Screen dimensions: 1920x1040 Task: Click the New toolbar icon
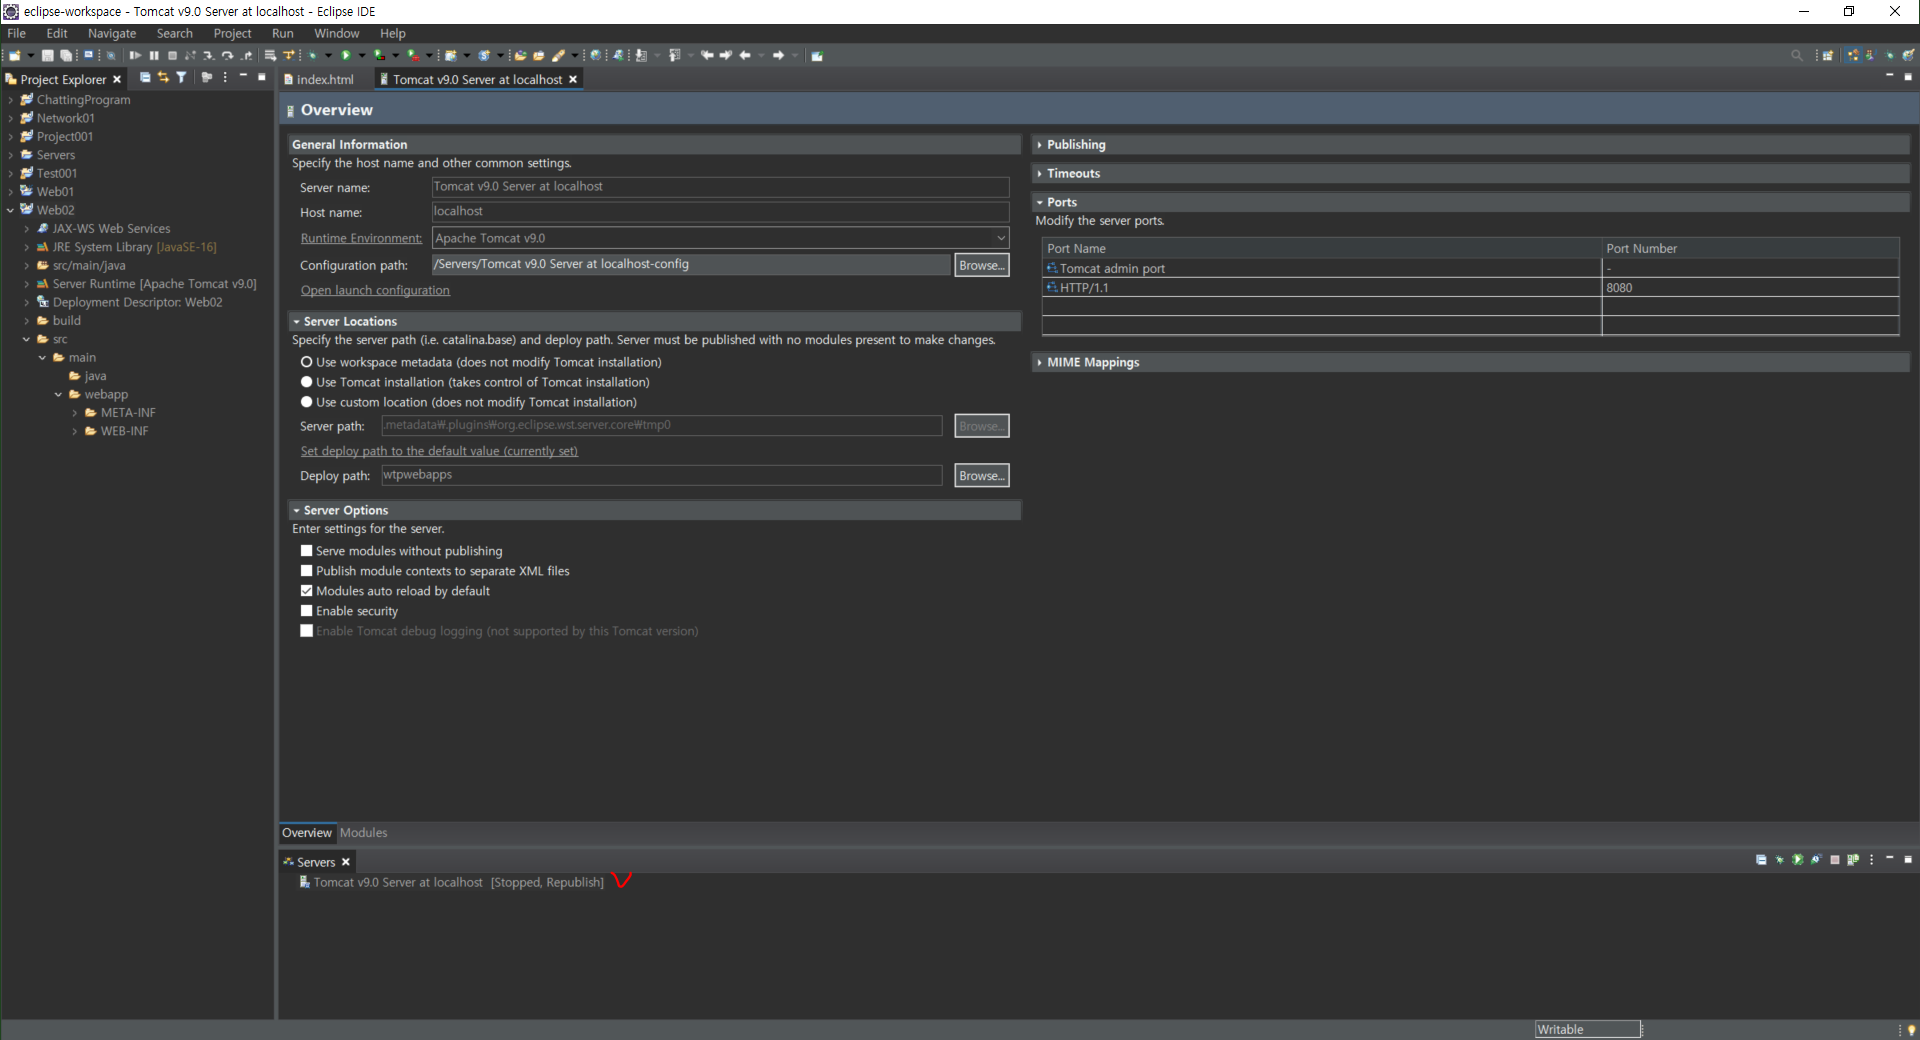pyautogui.click(x=15, y=55)
